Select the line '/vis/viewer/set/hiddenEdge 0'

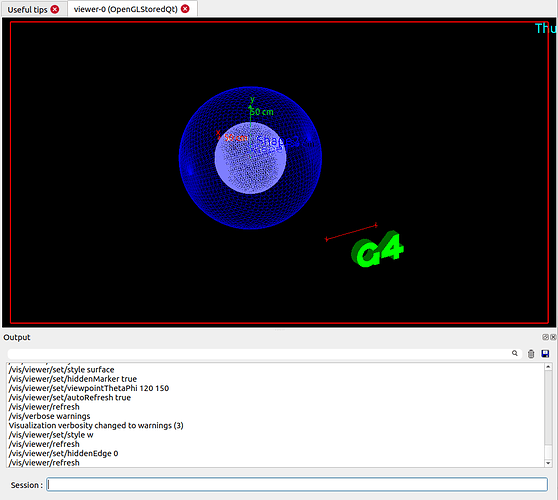(63, 453)
